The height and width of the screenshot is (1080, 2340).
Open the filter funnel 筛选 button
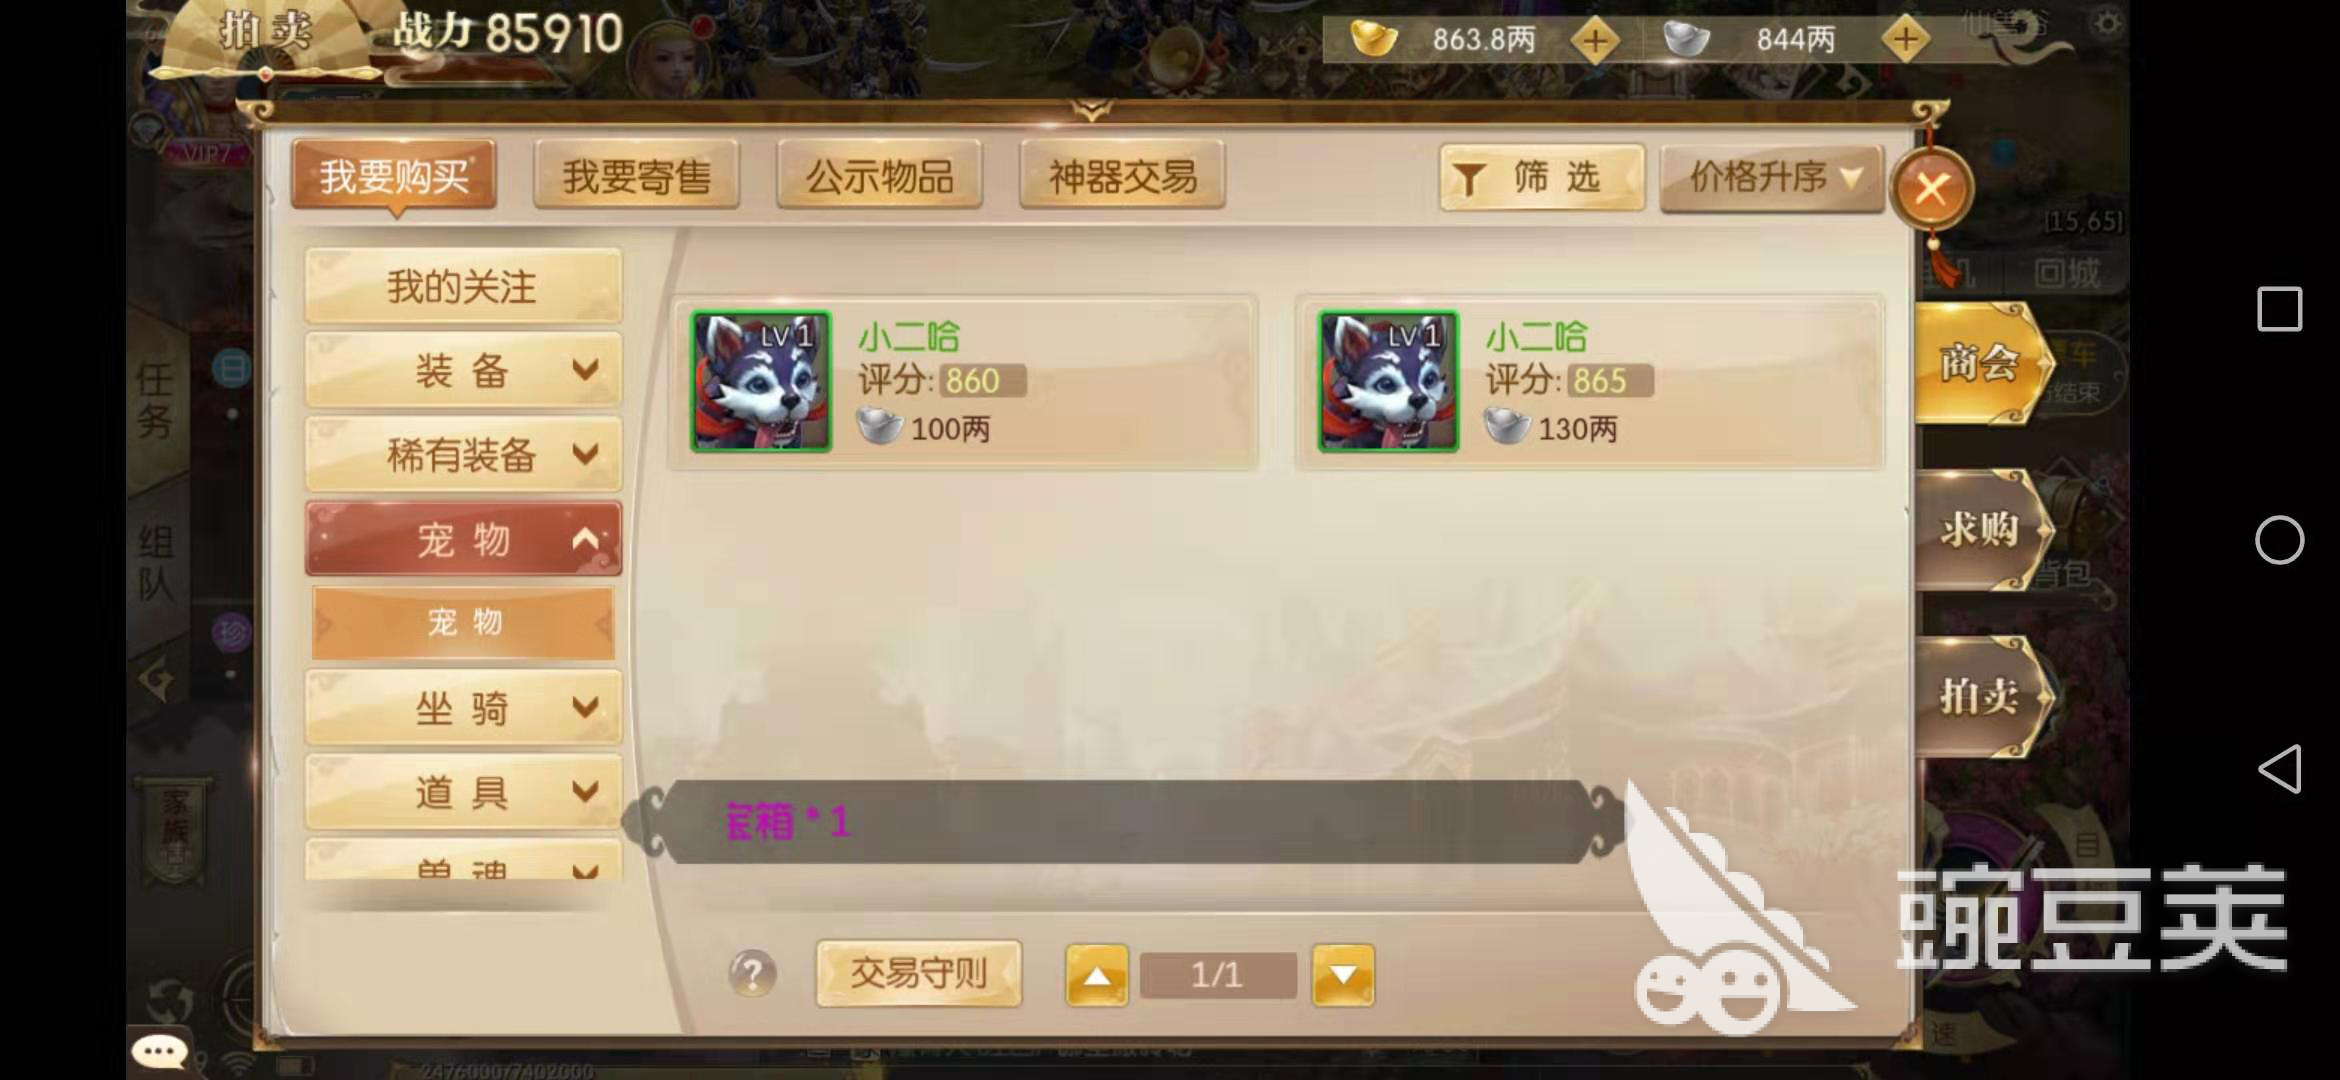[x=1542, y=177]
